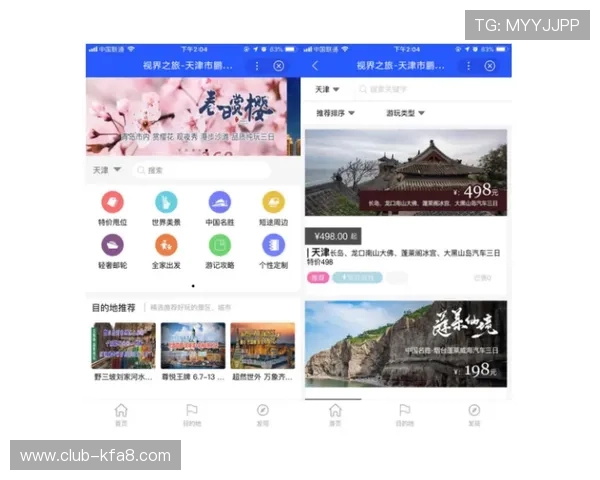600x480 pixels.
Task: Open the 498元 temple tour photo
Action: (x=406, y=172)
